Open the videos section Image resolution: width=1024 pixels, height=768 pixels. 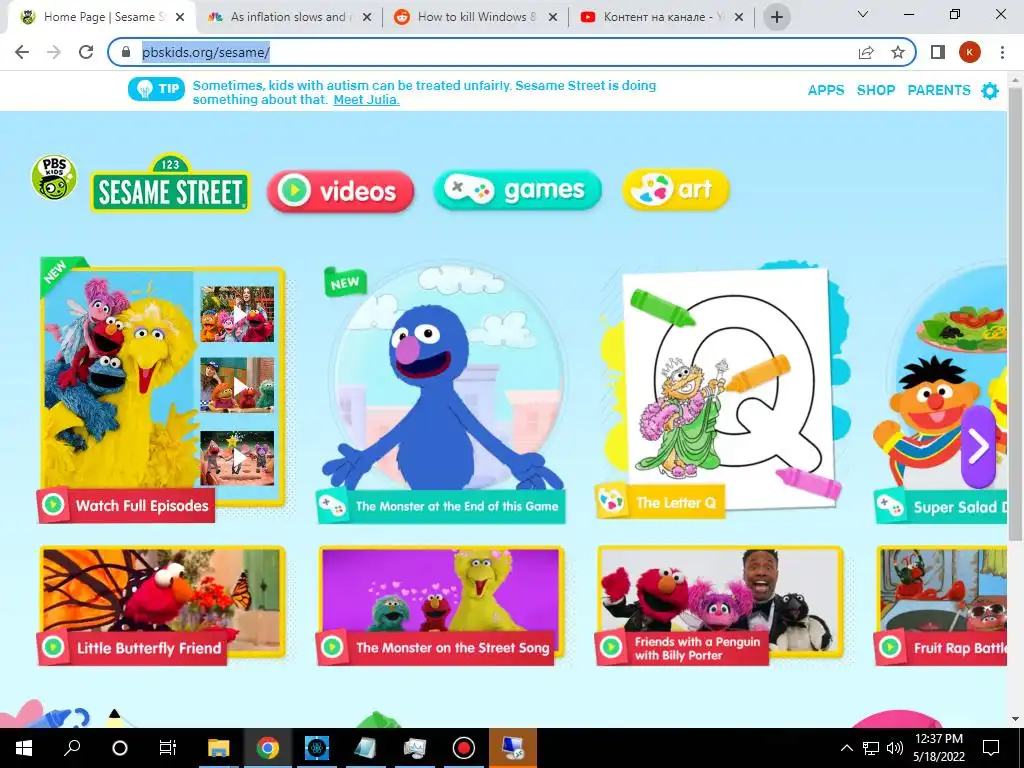pos(340,191)
